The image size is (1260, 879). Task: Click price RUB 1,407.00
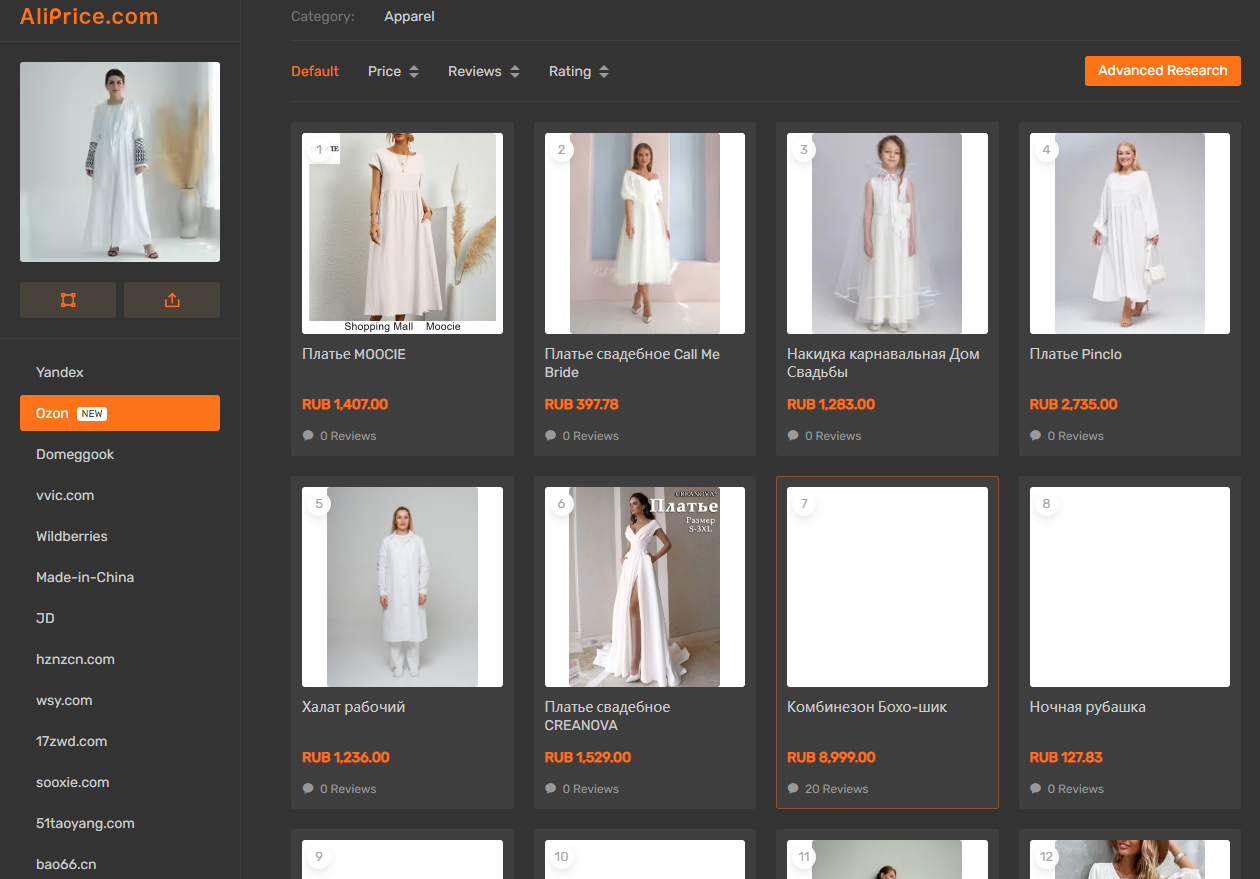tap(345, 404)
